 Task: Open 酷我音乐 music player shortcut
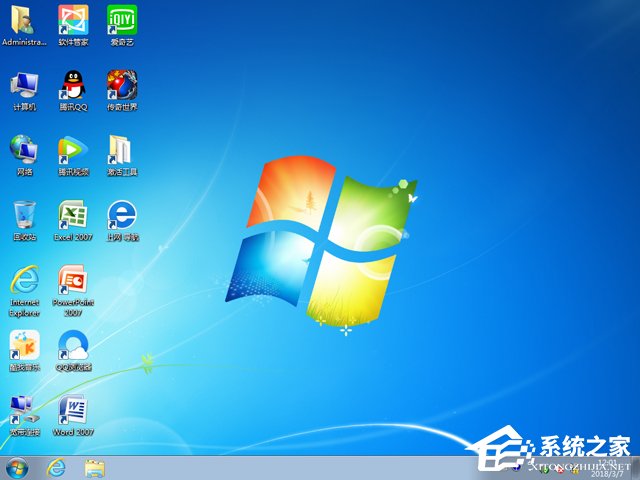tap(24, 346)
